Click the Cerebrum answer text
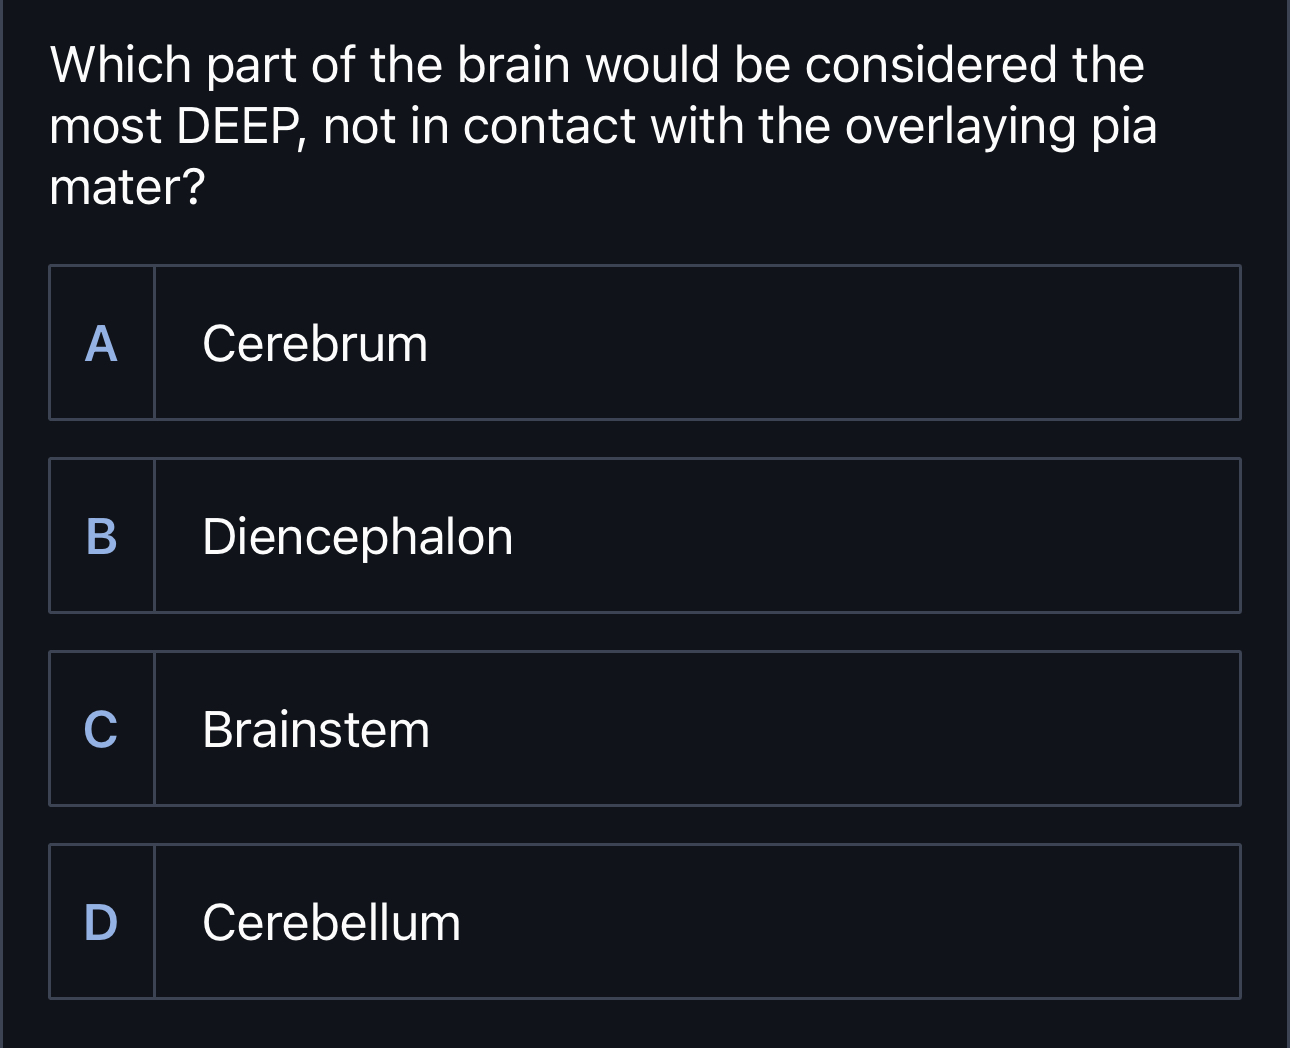 (x=314, y=345)
